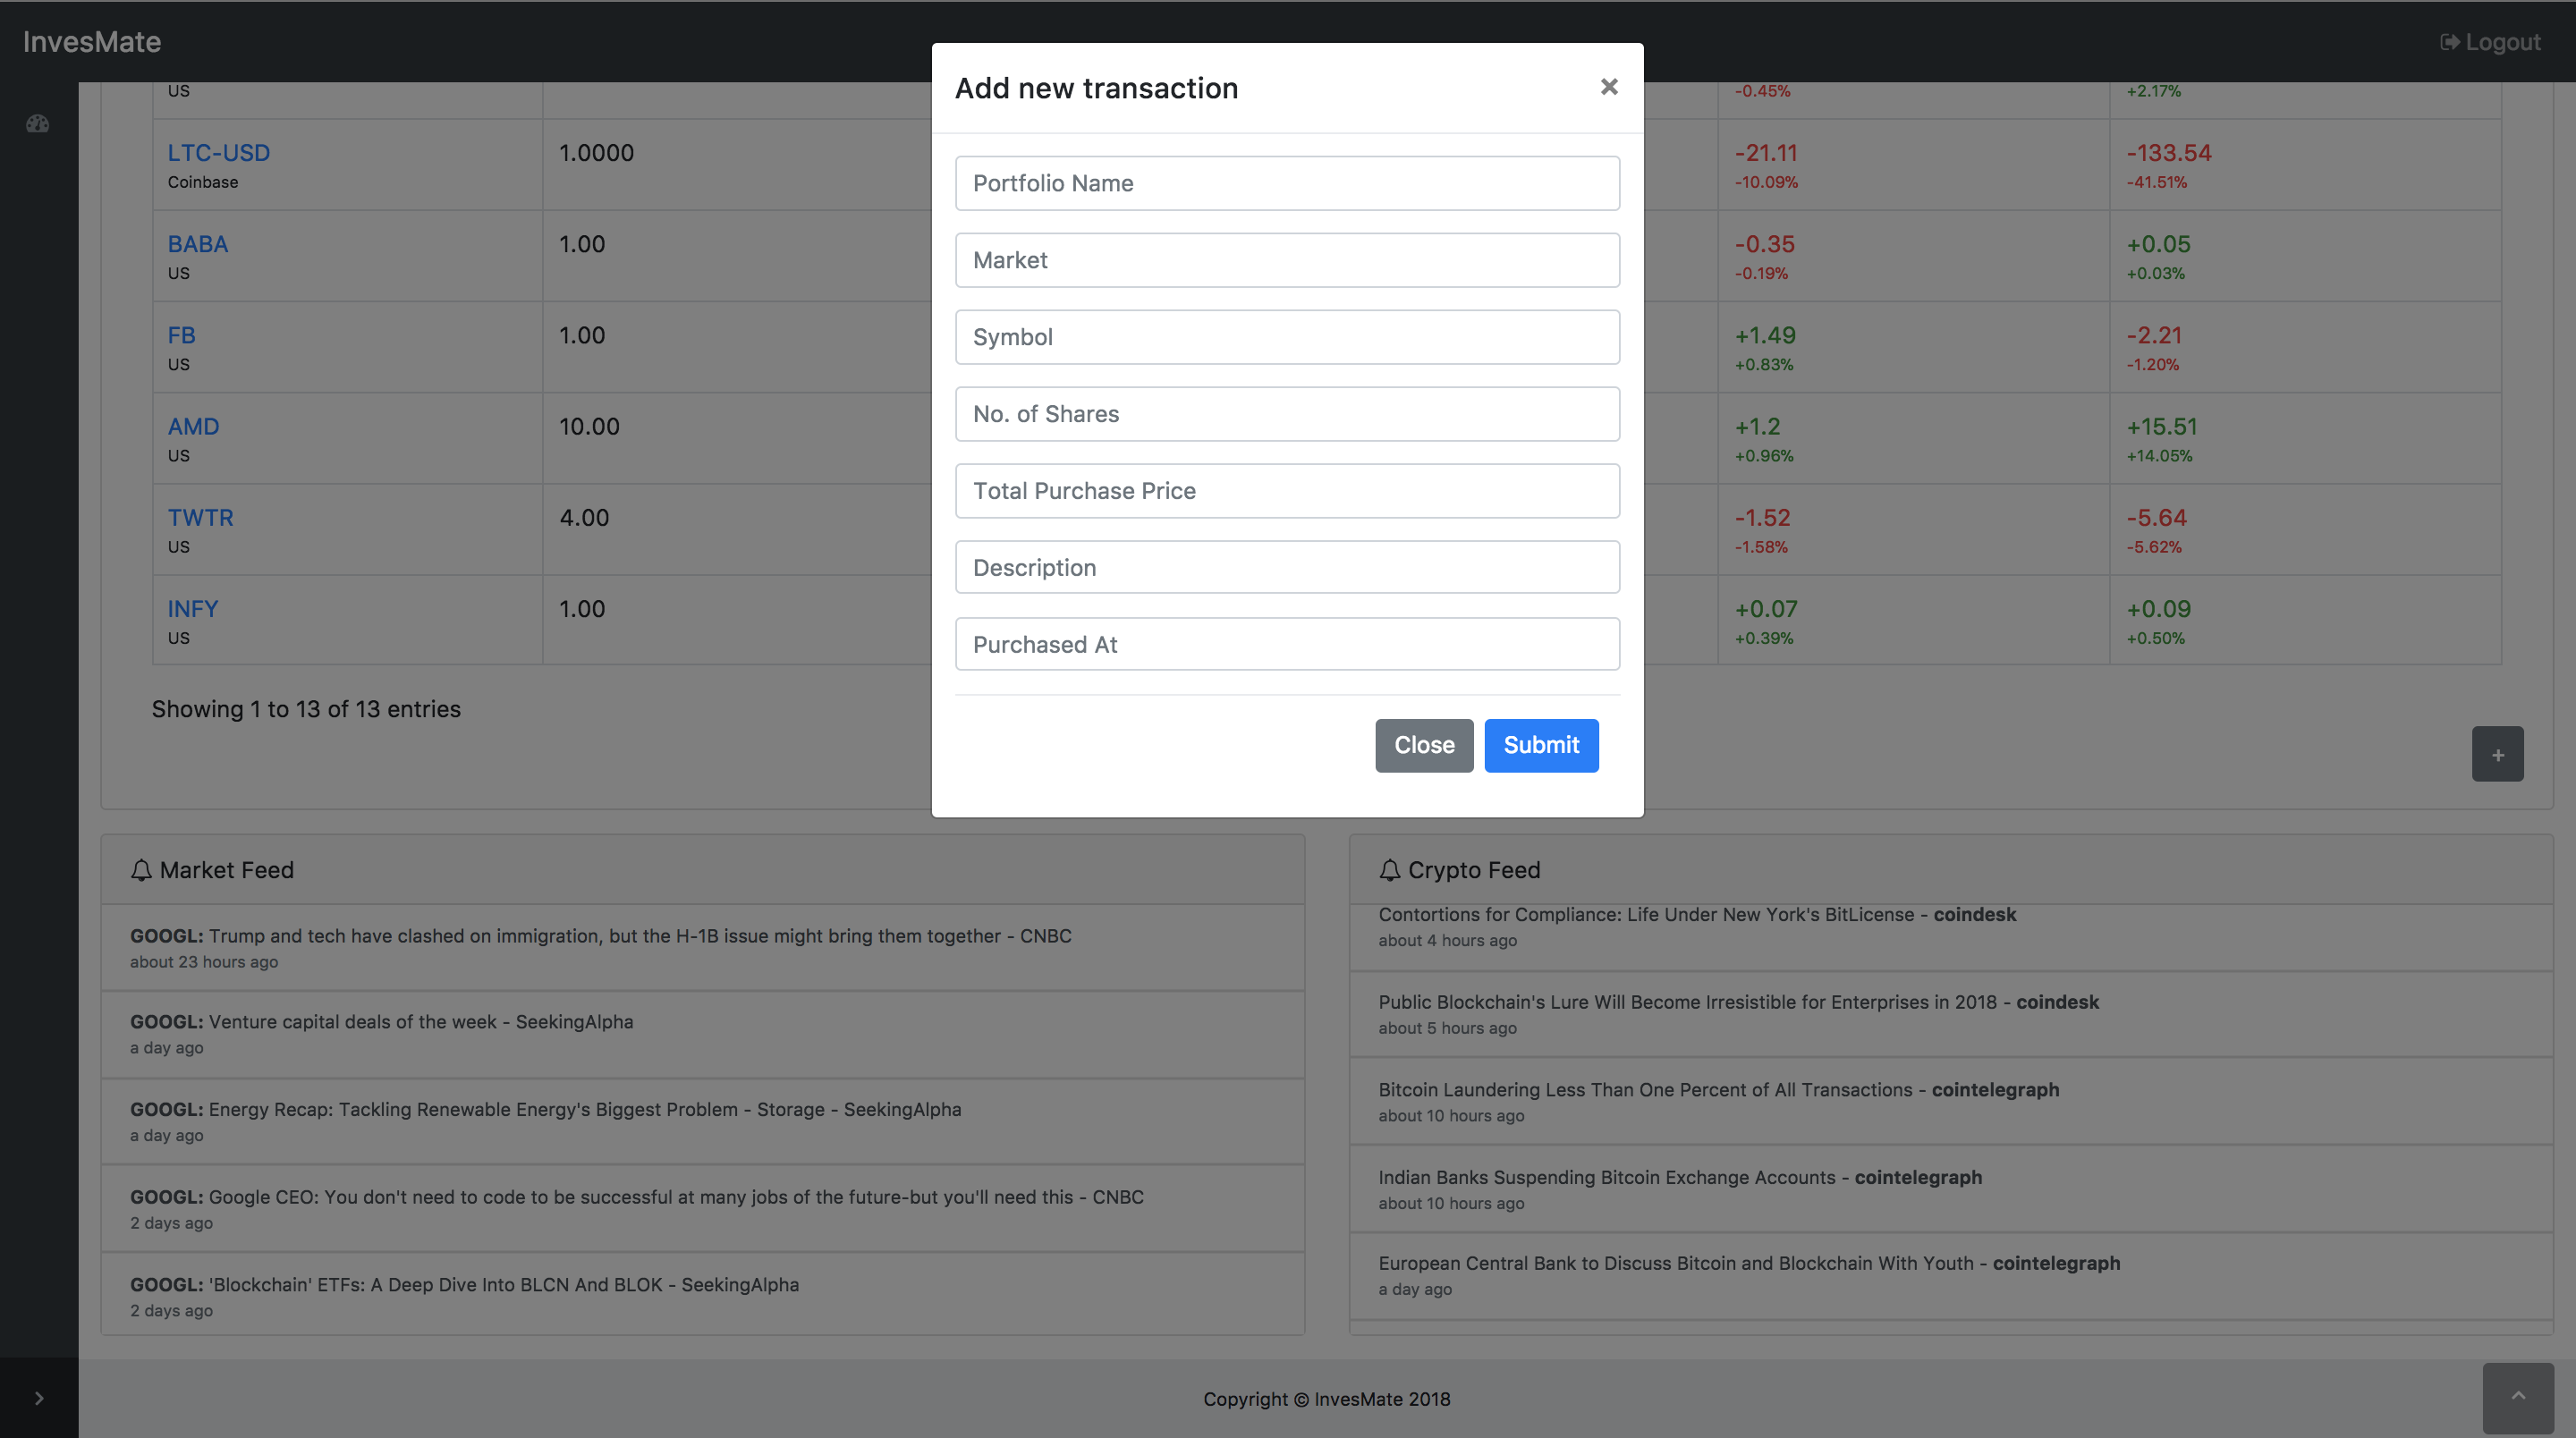The height and width of the screenshot is (1438, 2576).
Task: Expand sidebar with bottom chevron arrow
Action: tap(39, 1398)
